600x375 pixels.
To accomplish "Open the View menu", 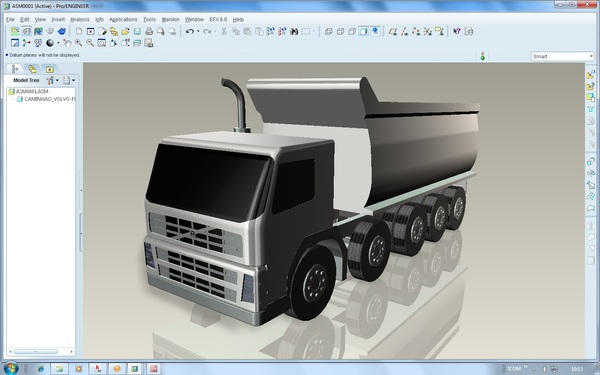I will [40, 20].
